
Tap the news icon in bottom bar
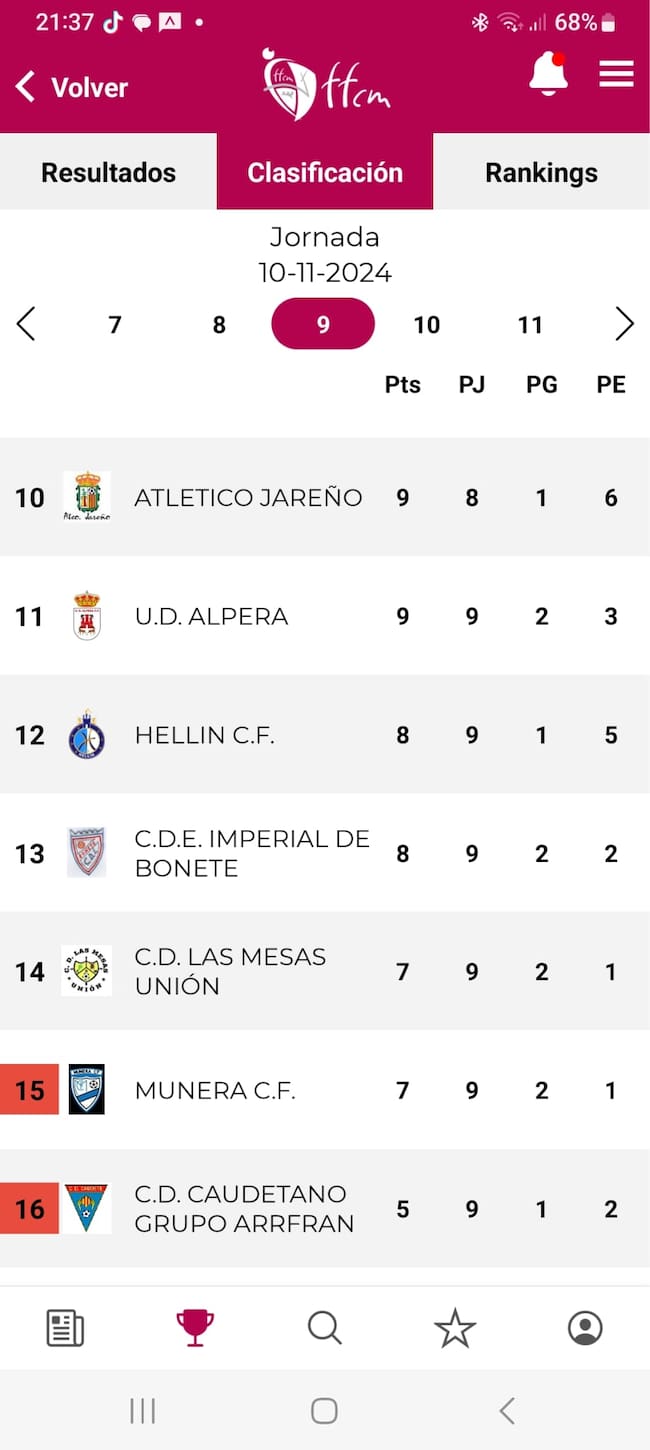click(x=65, y=1328)
